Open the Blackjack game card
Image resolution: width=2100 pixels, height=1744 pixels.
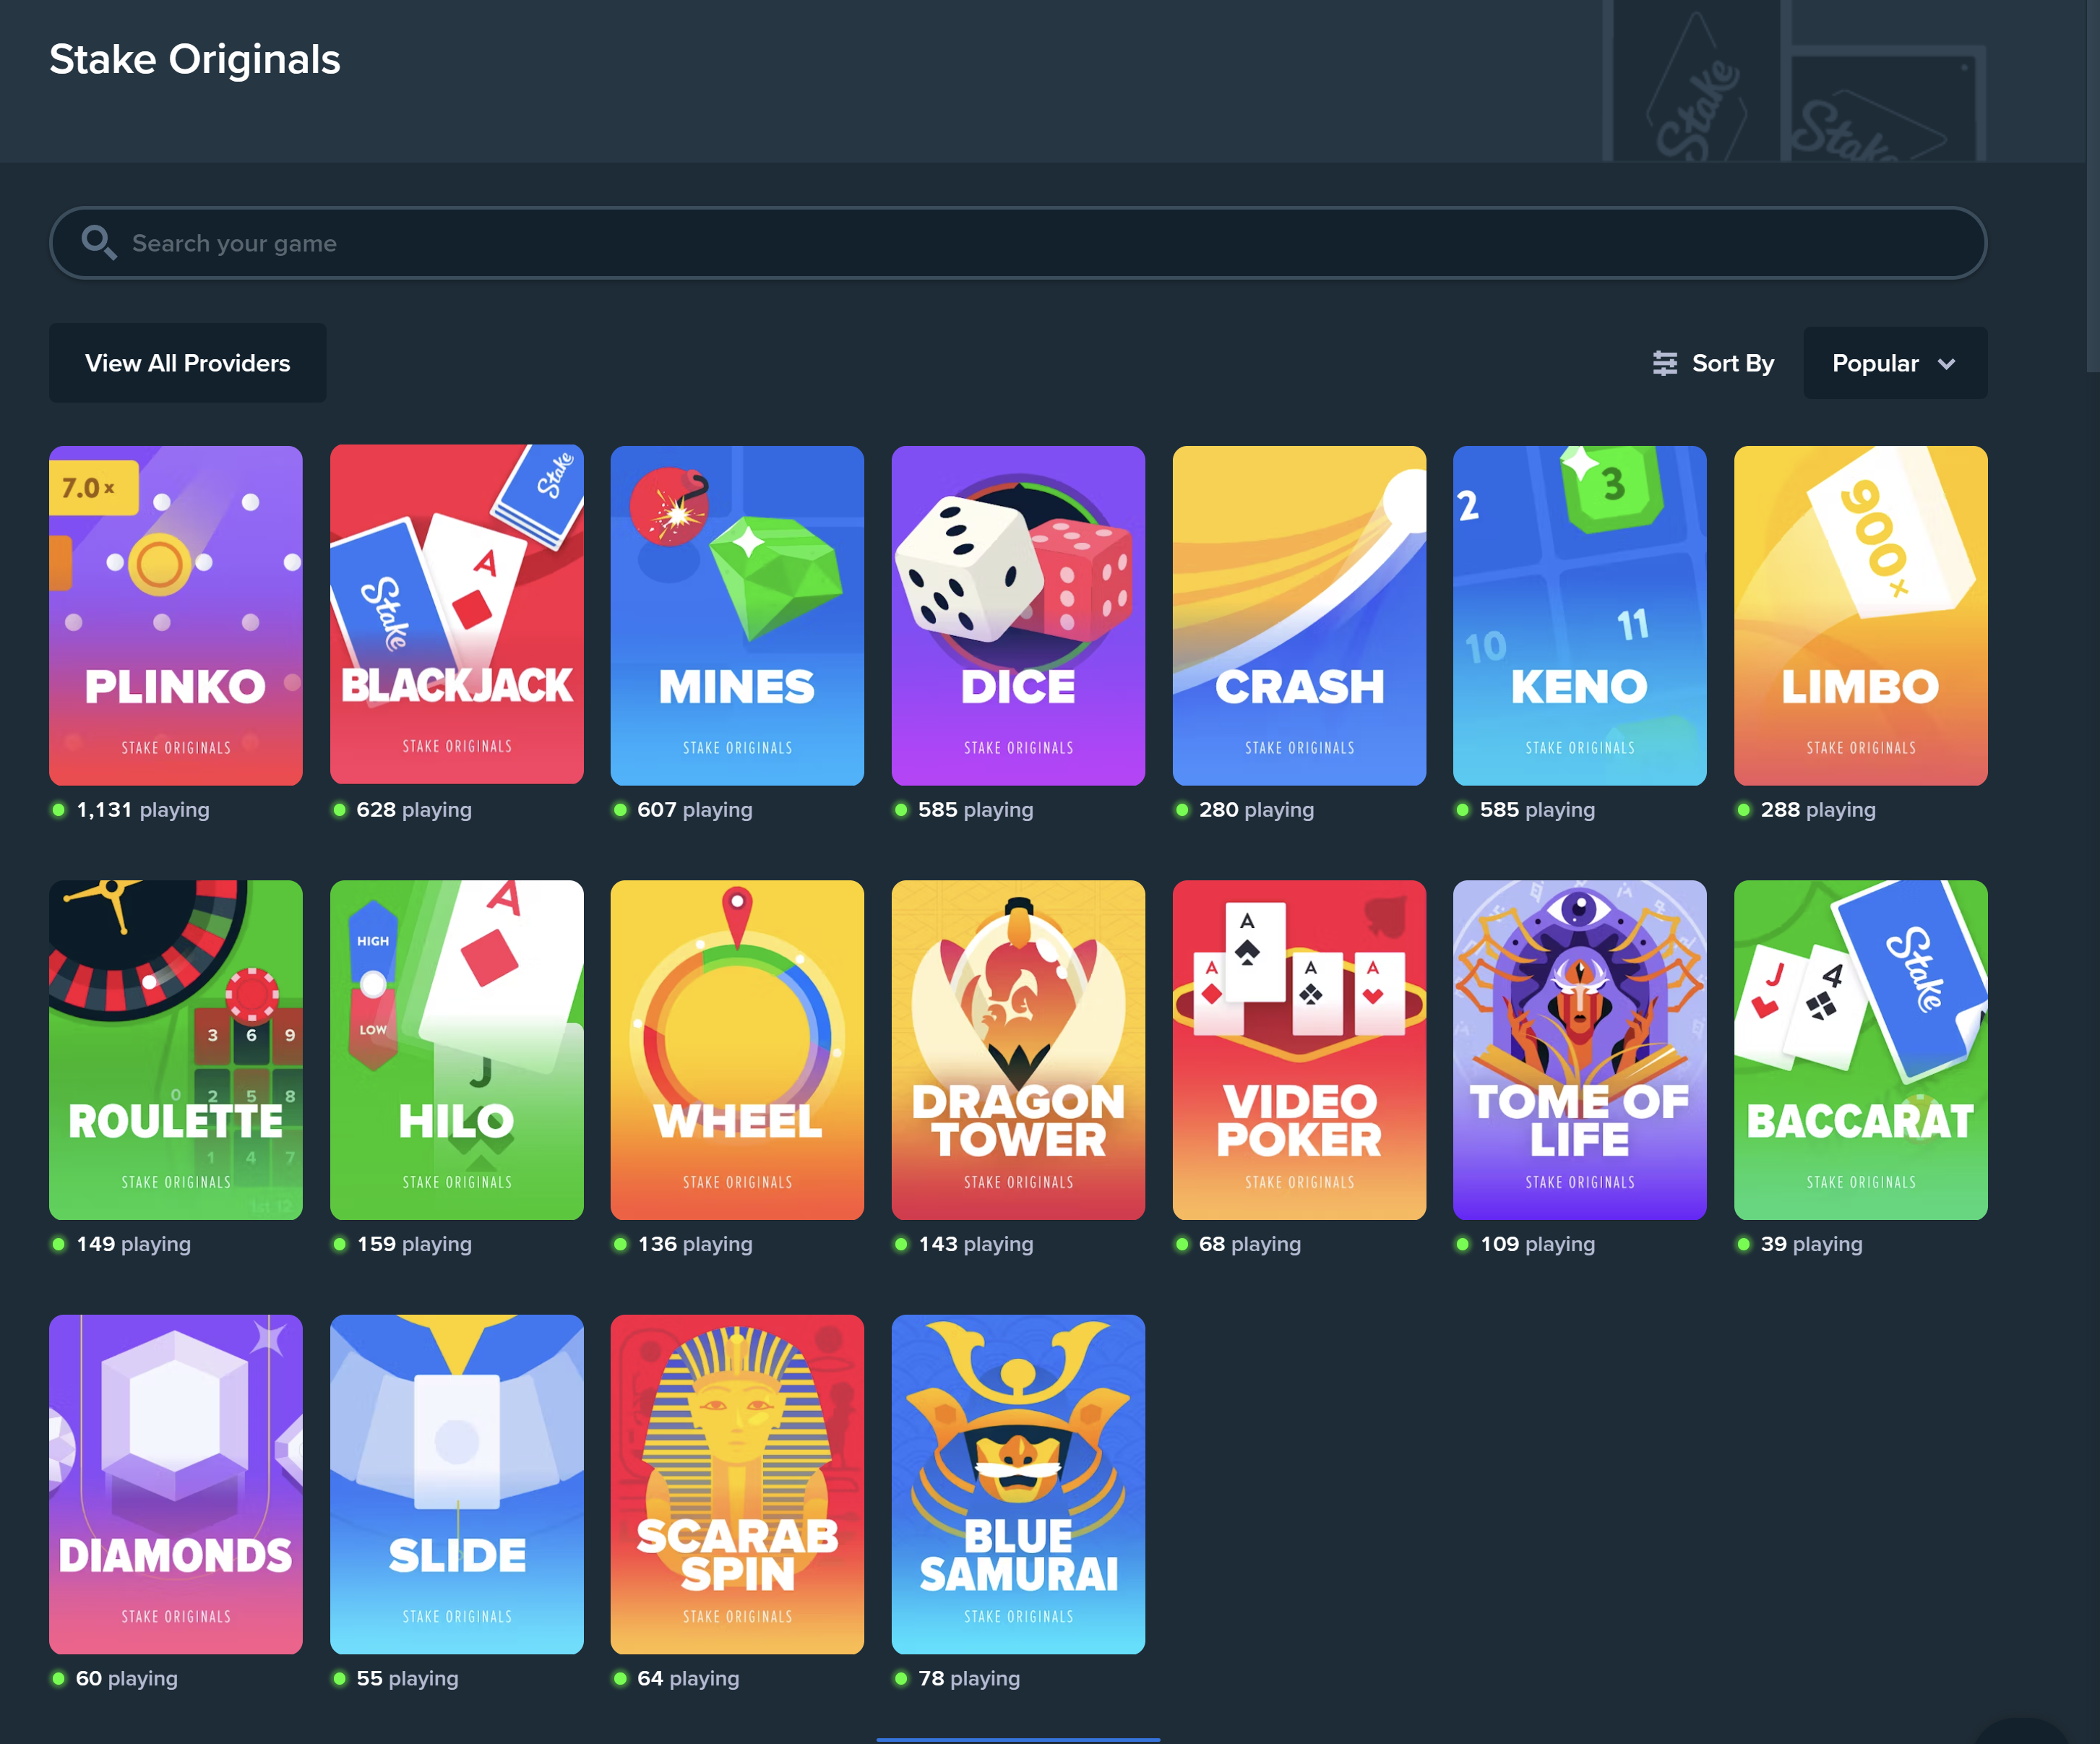(x=457, y=615)
